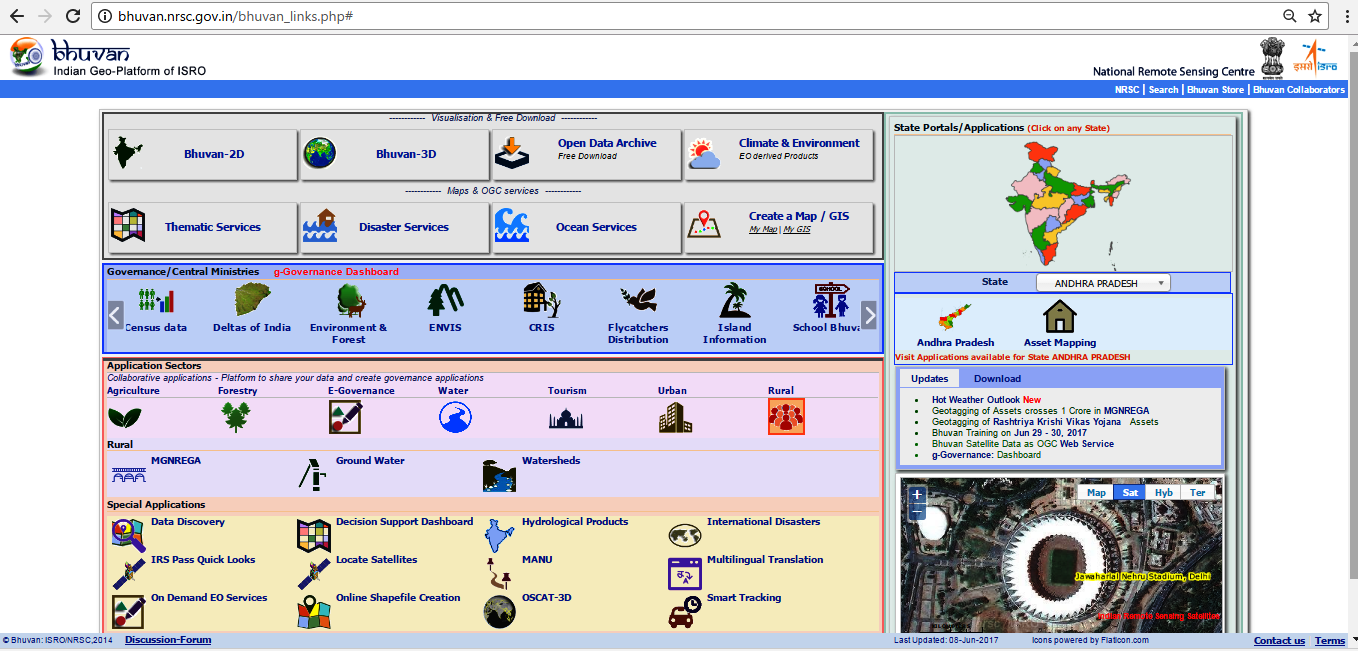This screenshot has height=651, width=1358.
Task: Select the E-Governance sector icon
Action: (x=345, y=416)
